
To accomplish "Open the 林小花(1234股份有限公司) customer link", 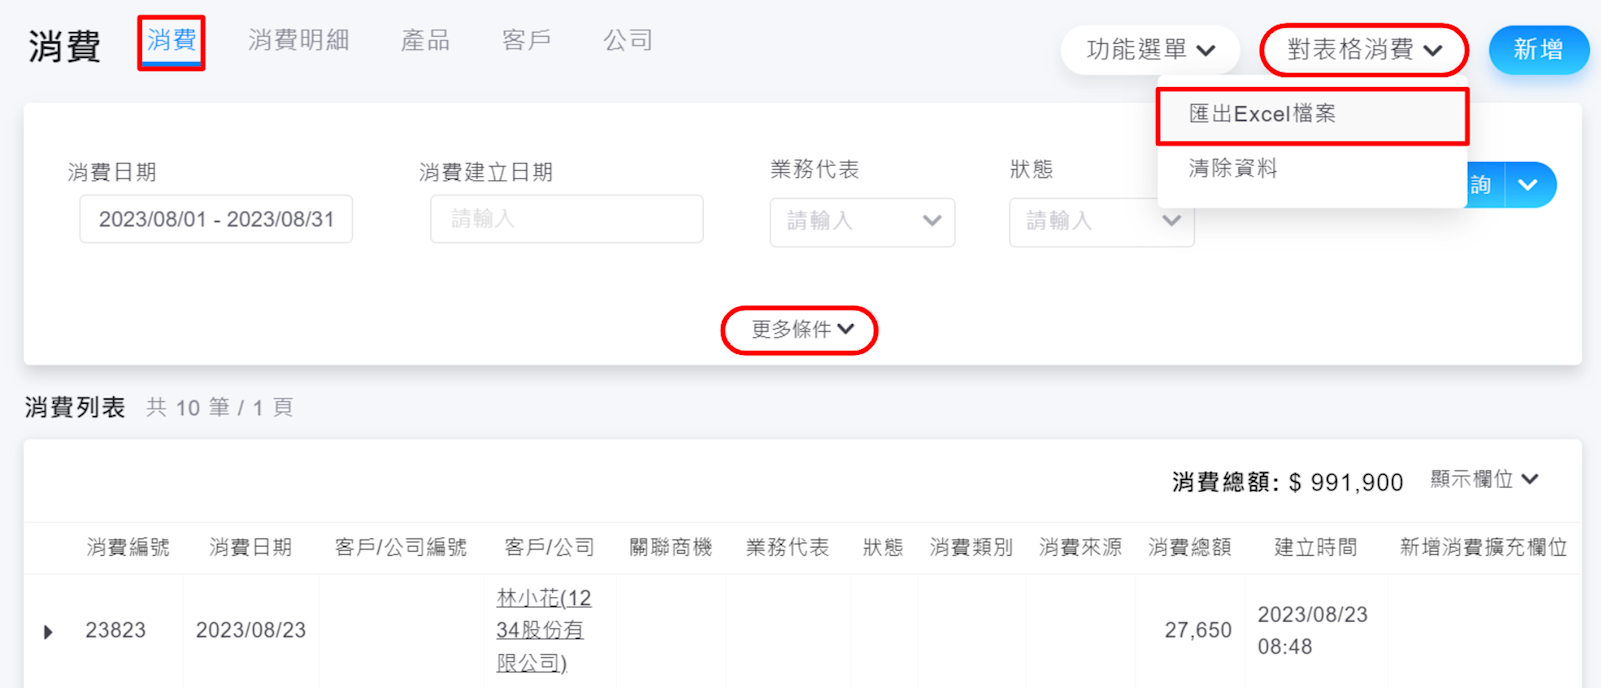I will [x=545, y=630].
